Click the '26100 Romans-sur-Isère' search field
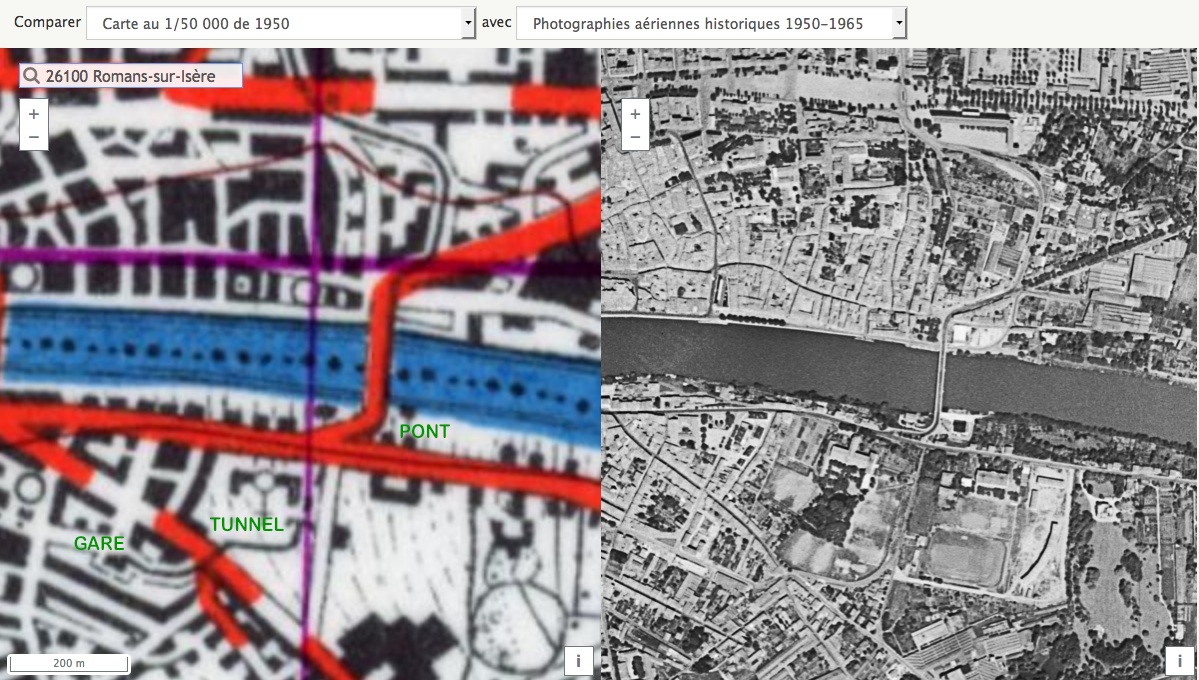 pos(131,76)
